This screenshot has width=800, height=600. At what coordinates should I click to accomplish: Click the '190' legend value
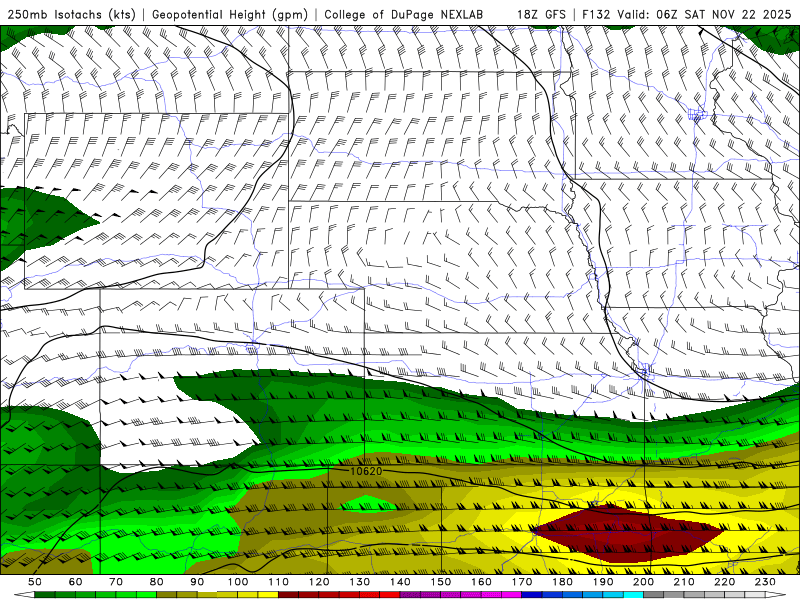click(603, 582)
